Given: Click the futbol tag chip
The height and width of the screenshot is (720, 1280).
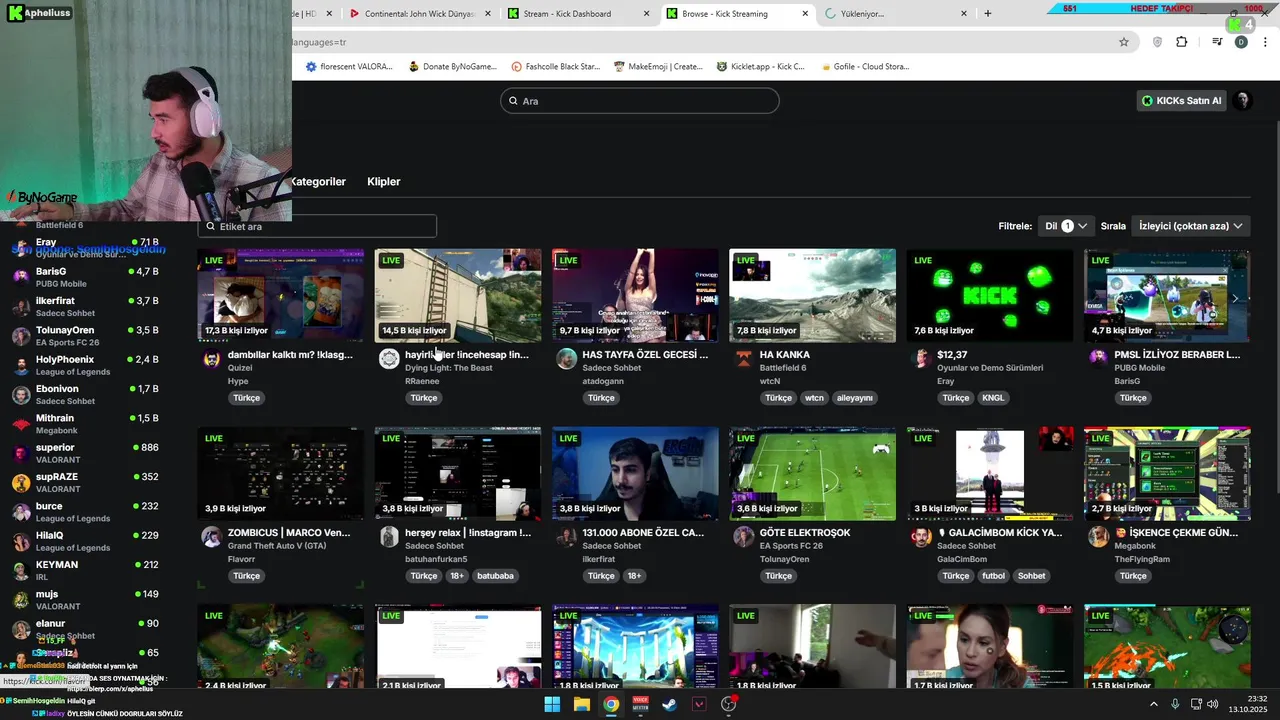Looking at the screenshot, I should pos(993,576).
